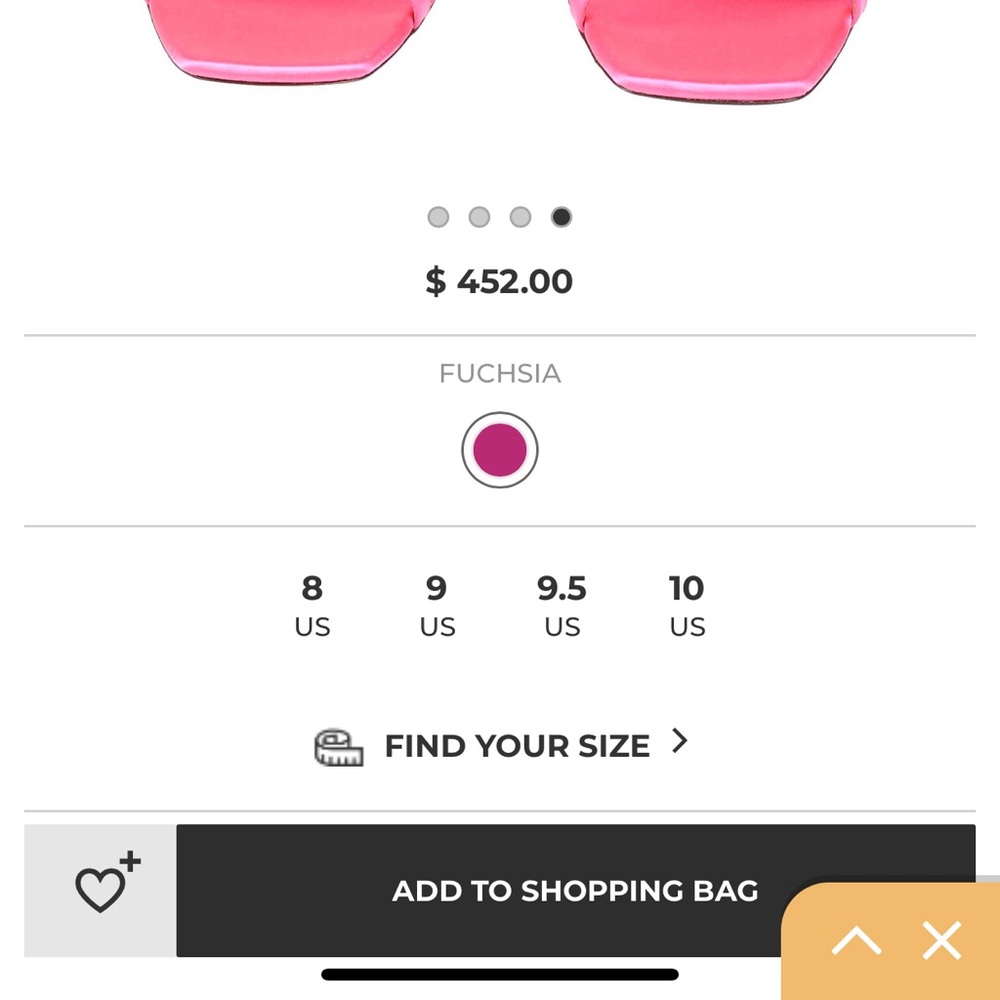Open size guide via right chevron
Viewport: 1000px width, 1000px height.
pos(680,741)
